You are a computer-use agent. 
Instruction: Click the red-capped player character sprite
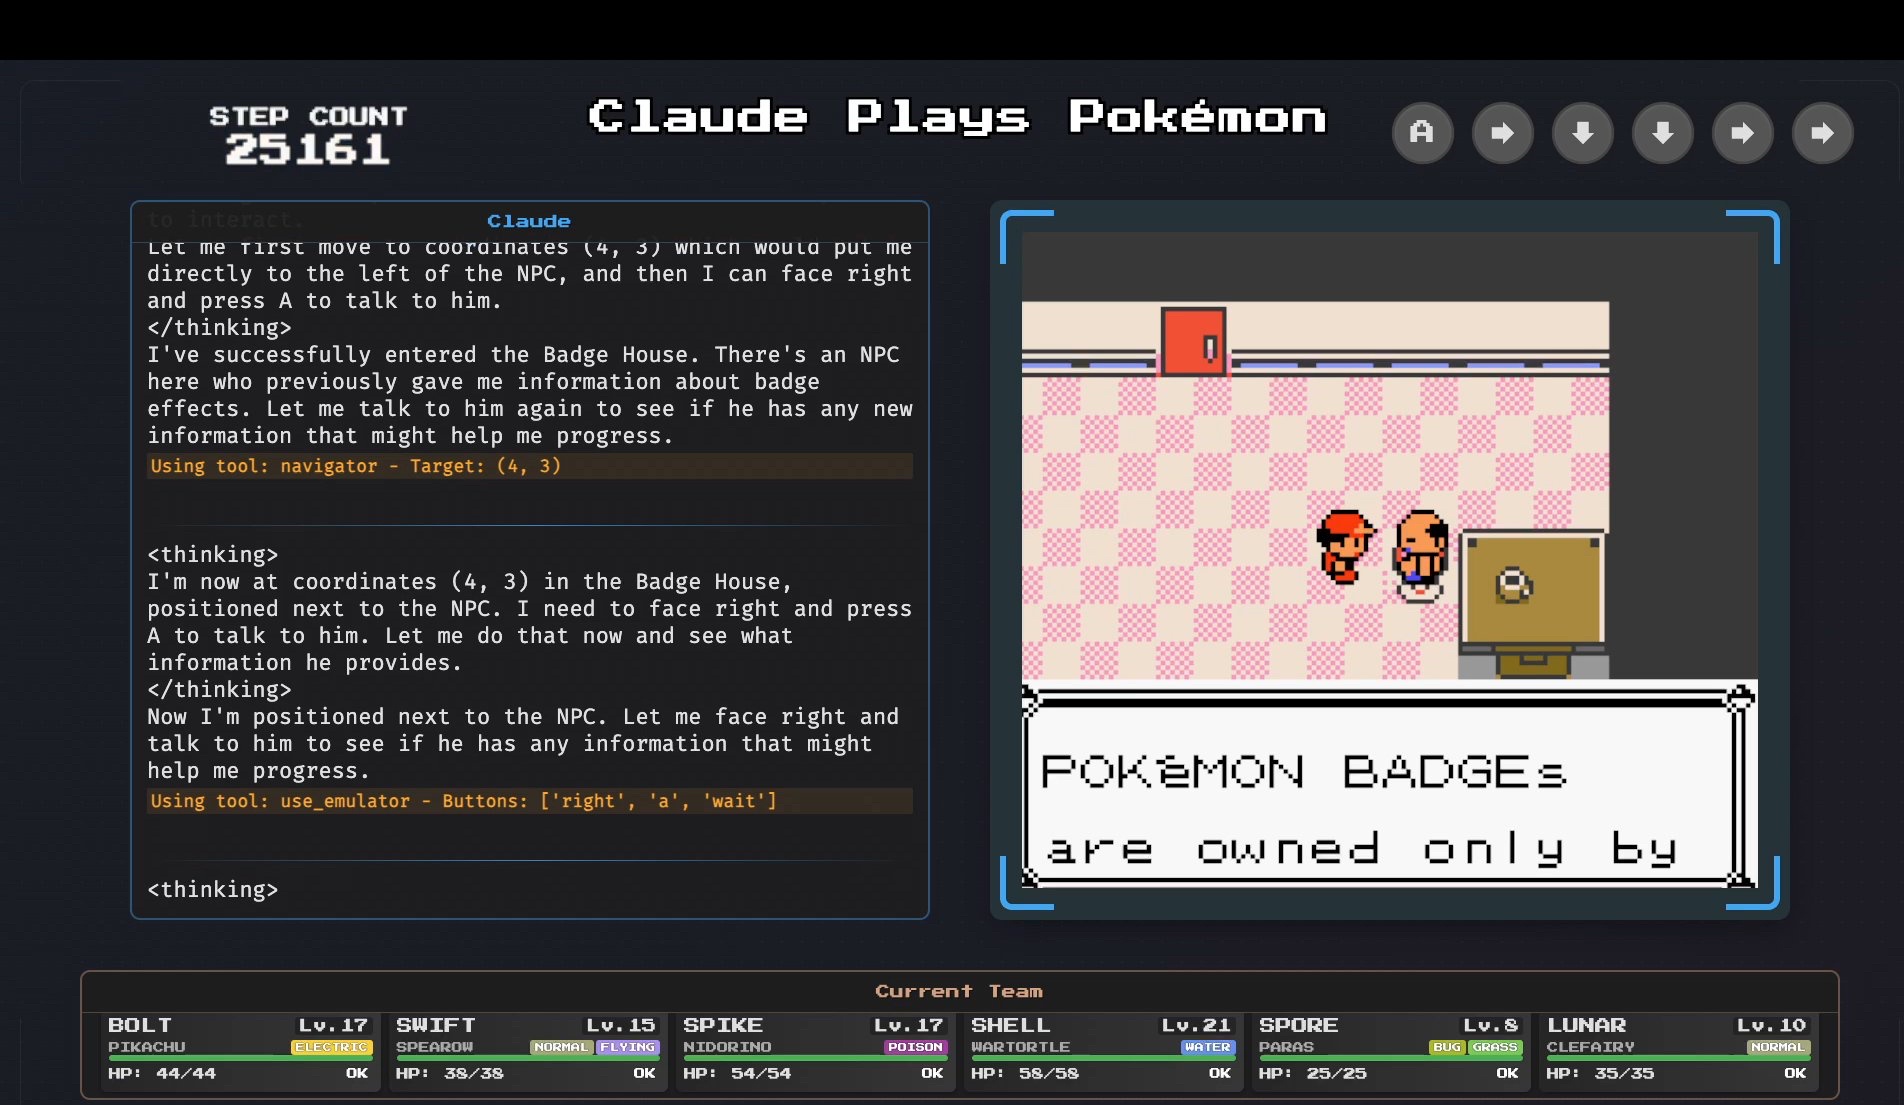pyautogui.click(x=1344, y=546)
